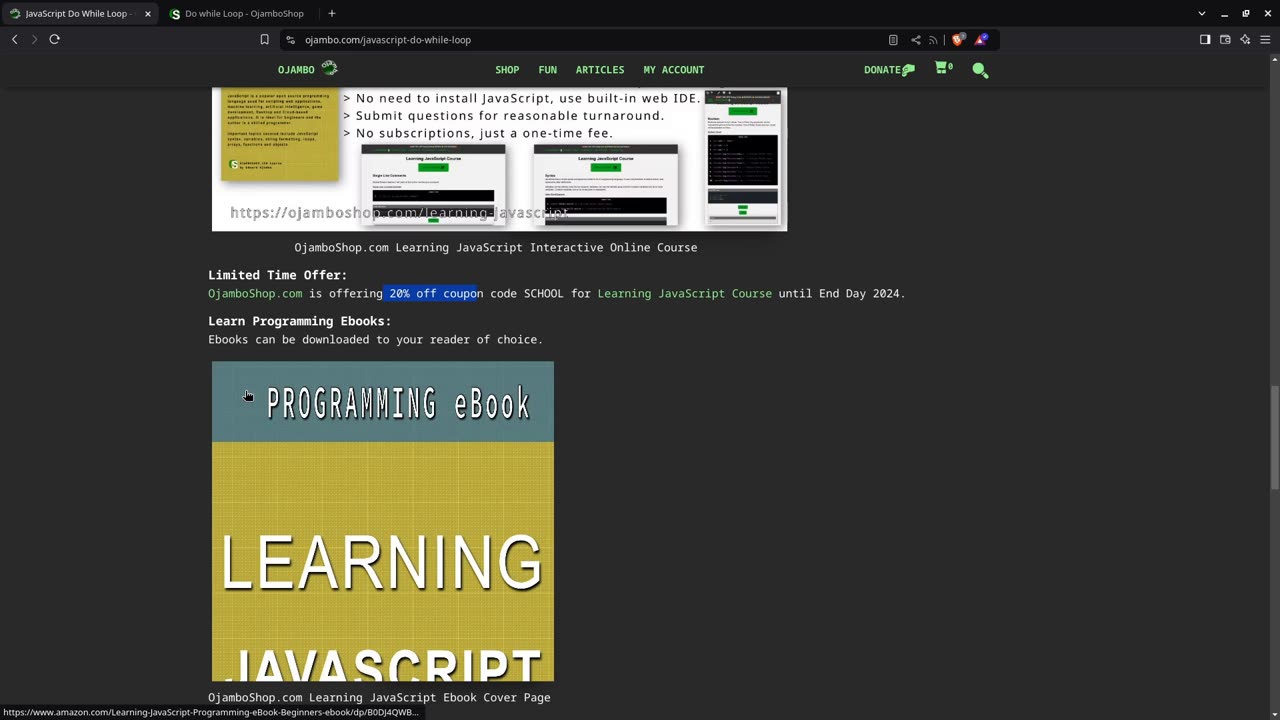Click the "Limited Time Offer:" heading
The height and width of the screenshot is (720, 1280).
click(x=278, y=275)
